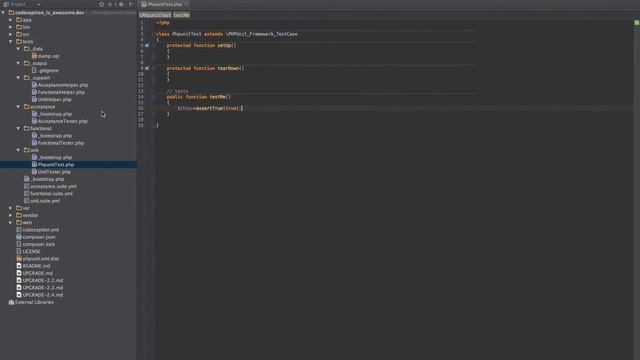The image size is (640, 360).
Task: Select acceptance.suite.yml file
Action: pos(53,186)
